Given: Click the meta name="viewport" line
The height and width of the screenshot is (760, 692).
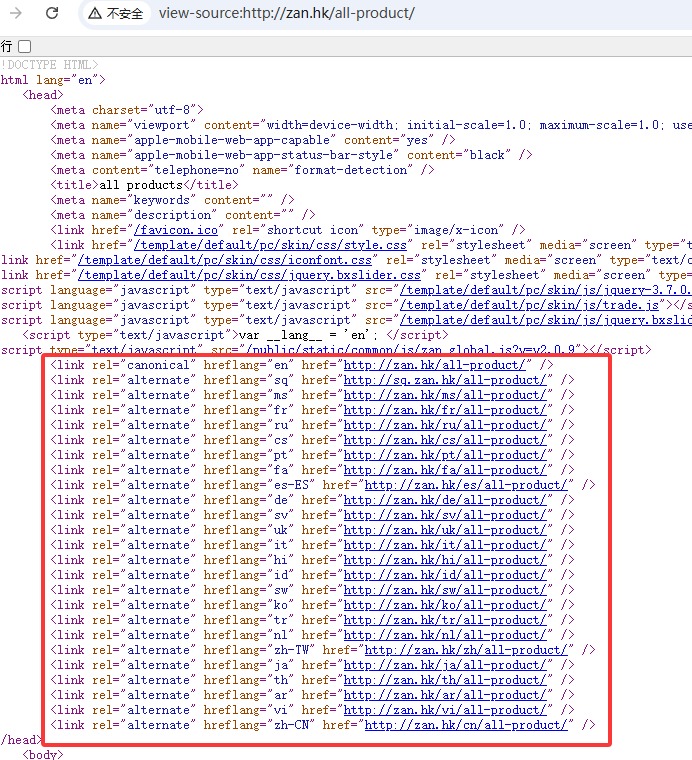Looking at the screenshot, I should [371, 125].
